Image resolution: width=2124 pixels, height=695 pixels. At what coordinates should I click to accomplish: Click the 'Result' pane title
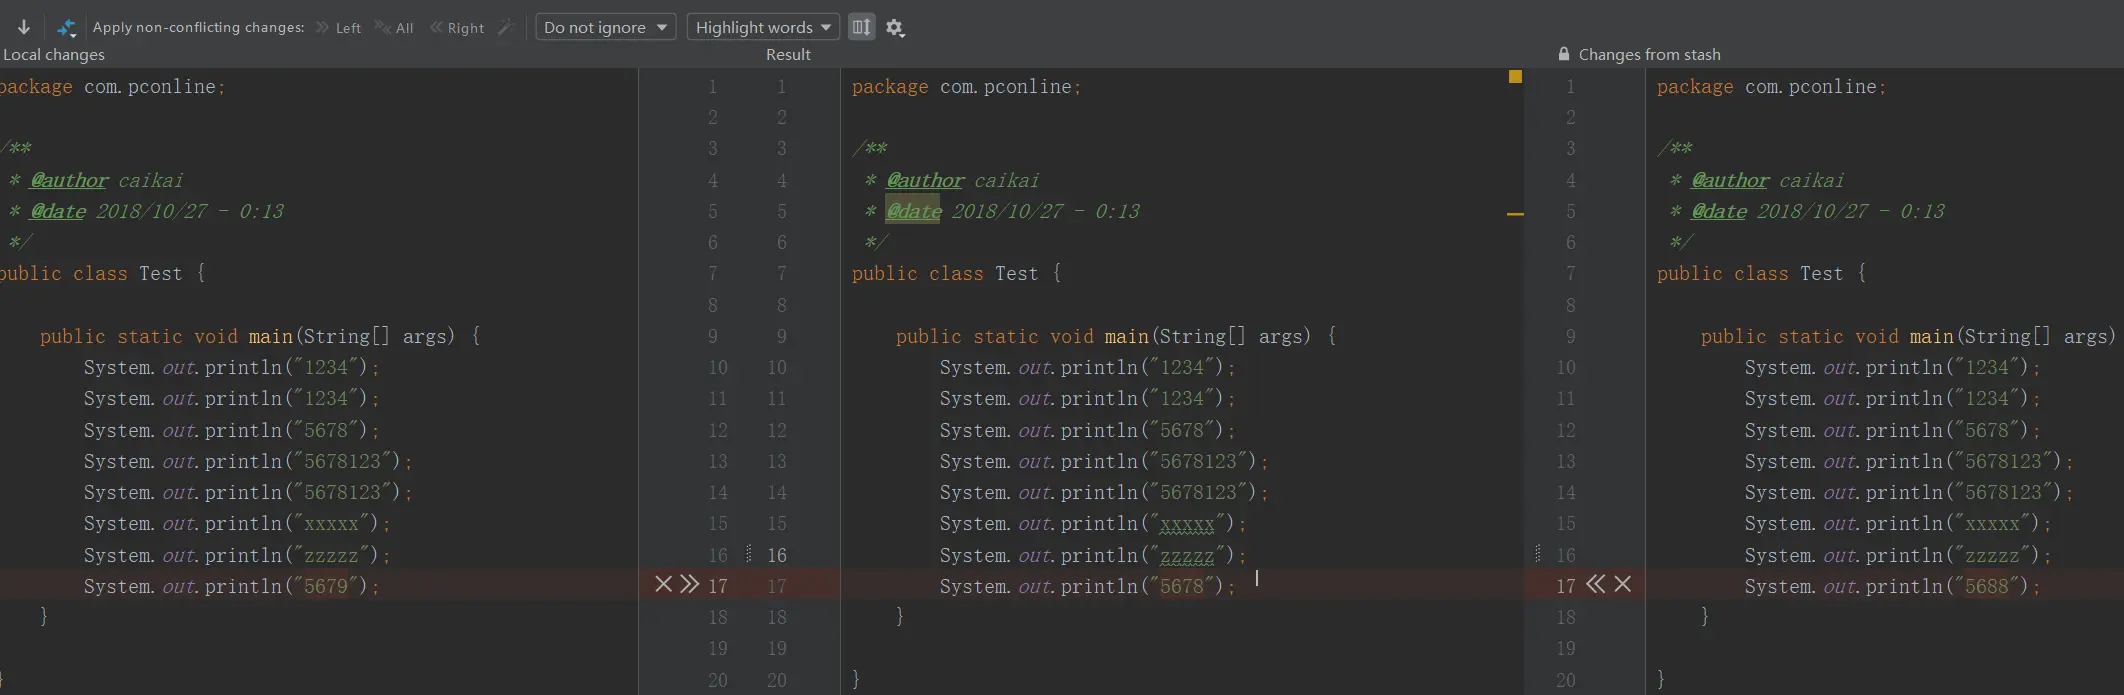tap(788, 54)
